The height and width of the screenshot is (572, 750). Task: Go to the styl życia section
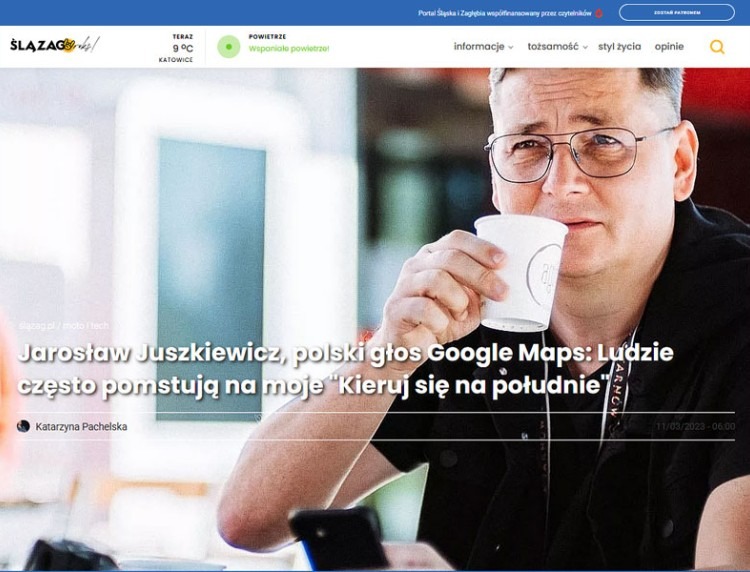(619, 46)
